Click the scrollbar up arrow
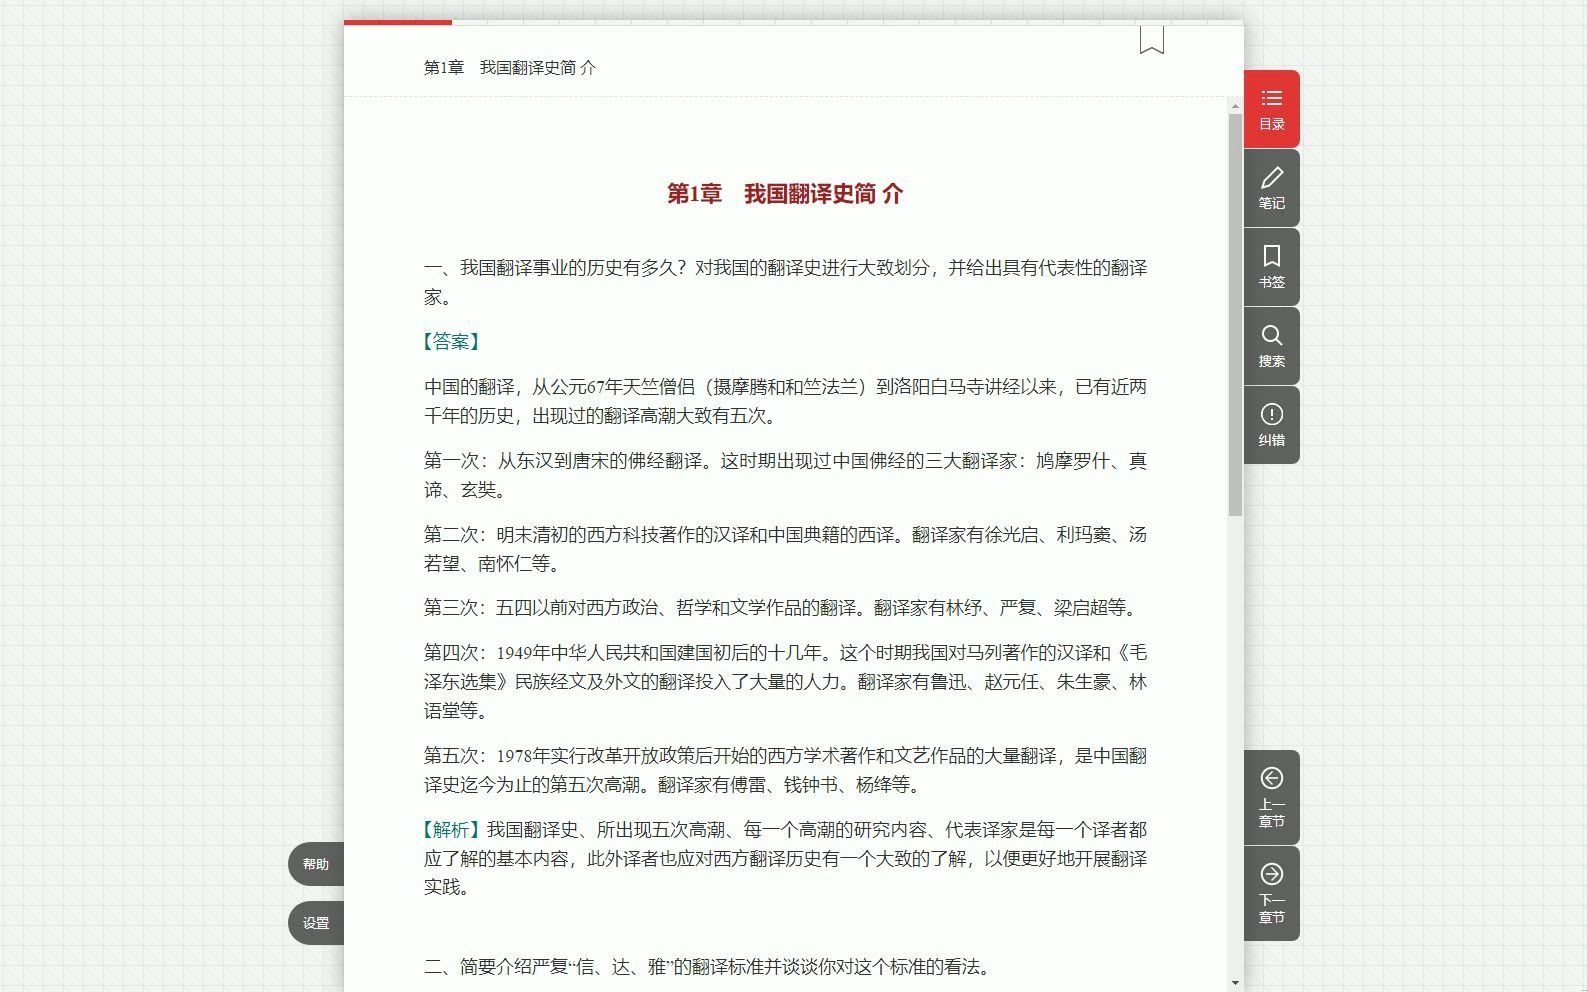This screenshot has height=992, width=1587. coord(1236,106)
